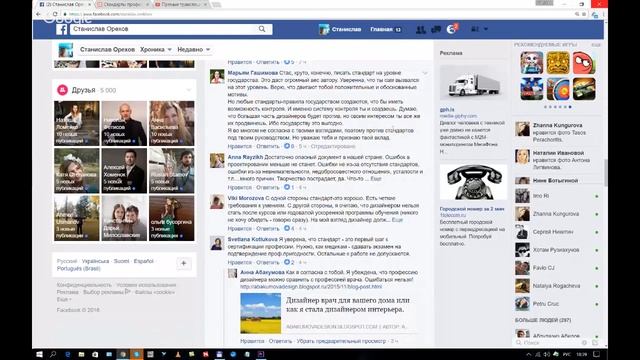Click the browser back arrow
640x360 pixels.
(38, 14)
